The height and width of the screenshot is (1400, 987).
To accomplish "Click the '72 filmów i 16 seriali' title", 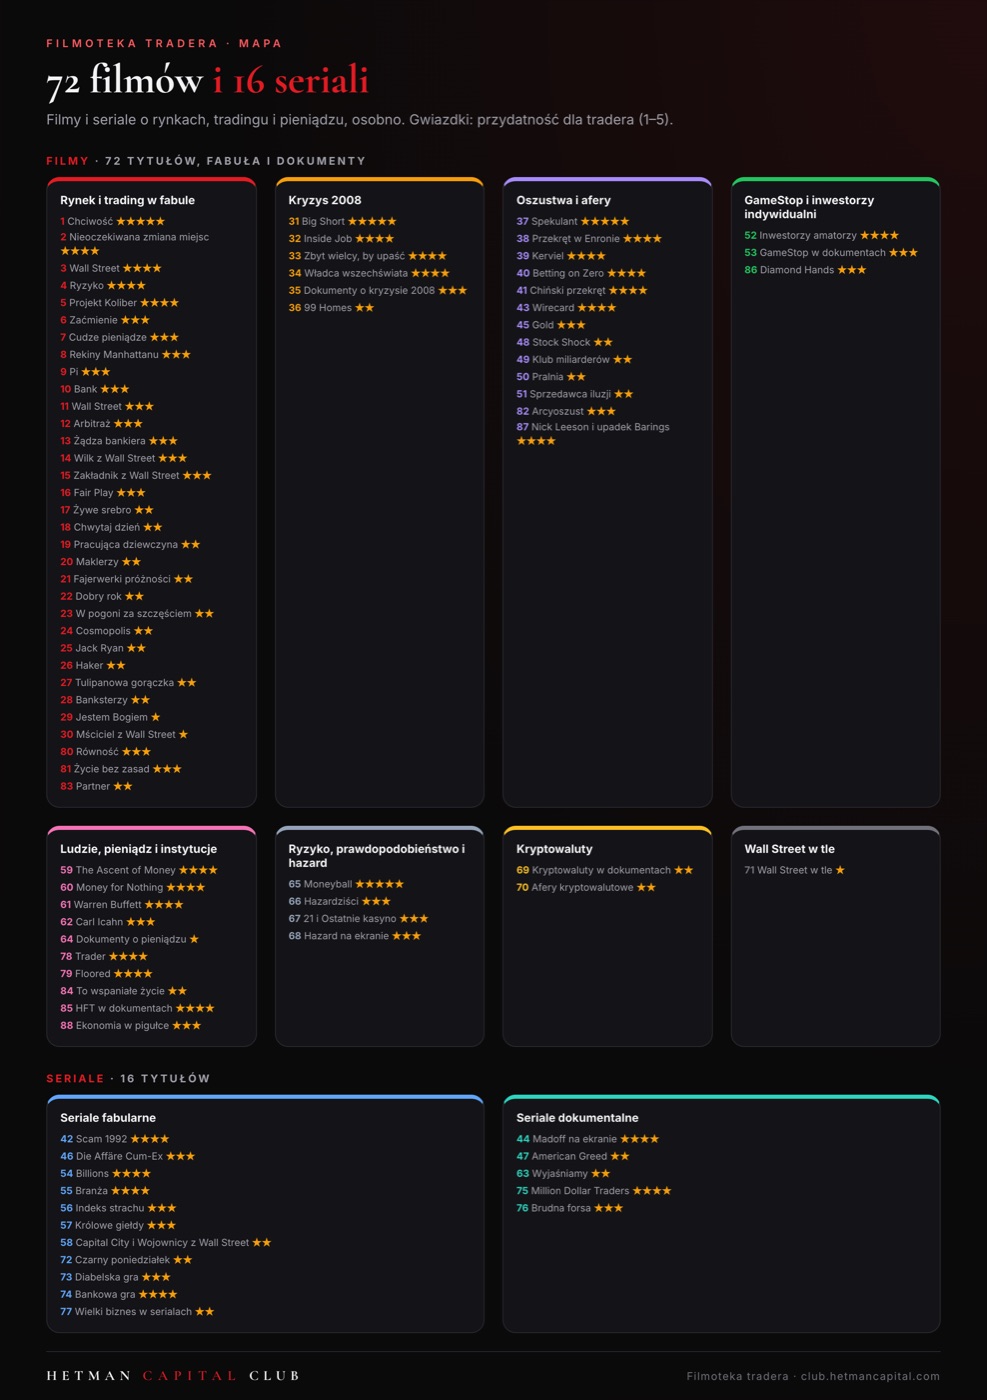I will (207, 80).
